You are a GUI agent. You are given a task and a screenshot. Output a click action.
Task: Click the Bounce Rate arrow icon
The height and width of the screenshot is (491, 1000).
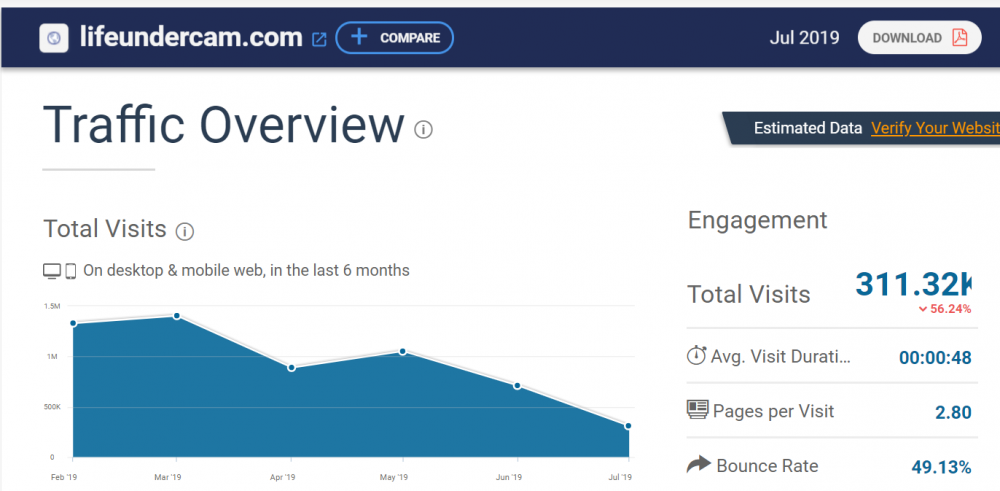pos(697,465)
